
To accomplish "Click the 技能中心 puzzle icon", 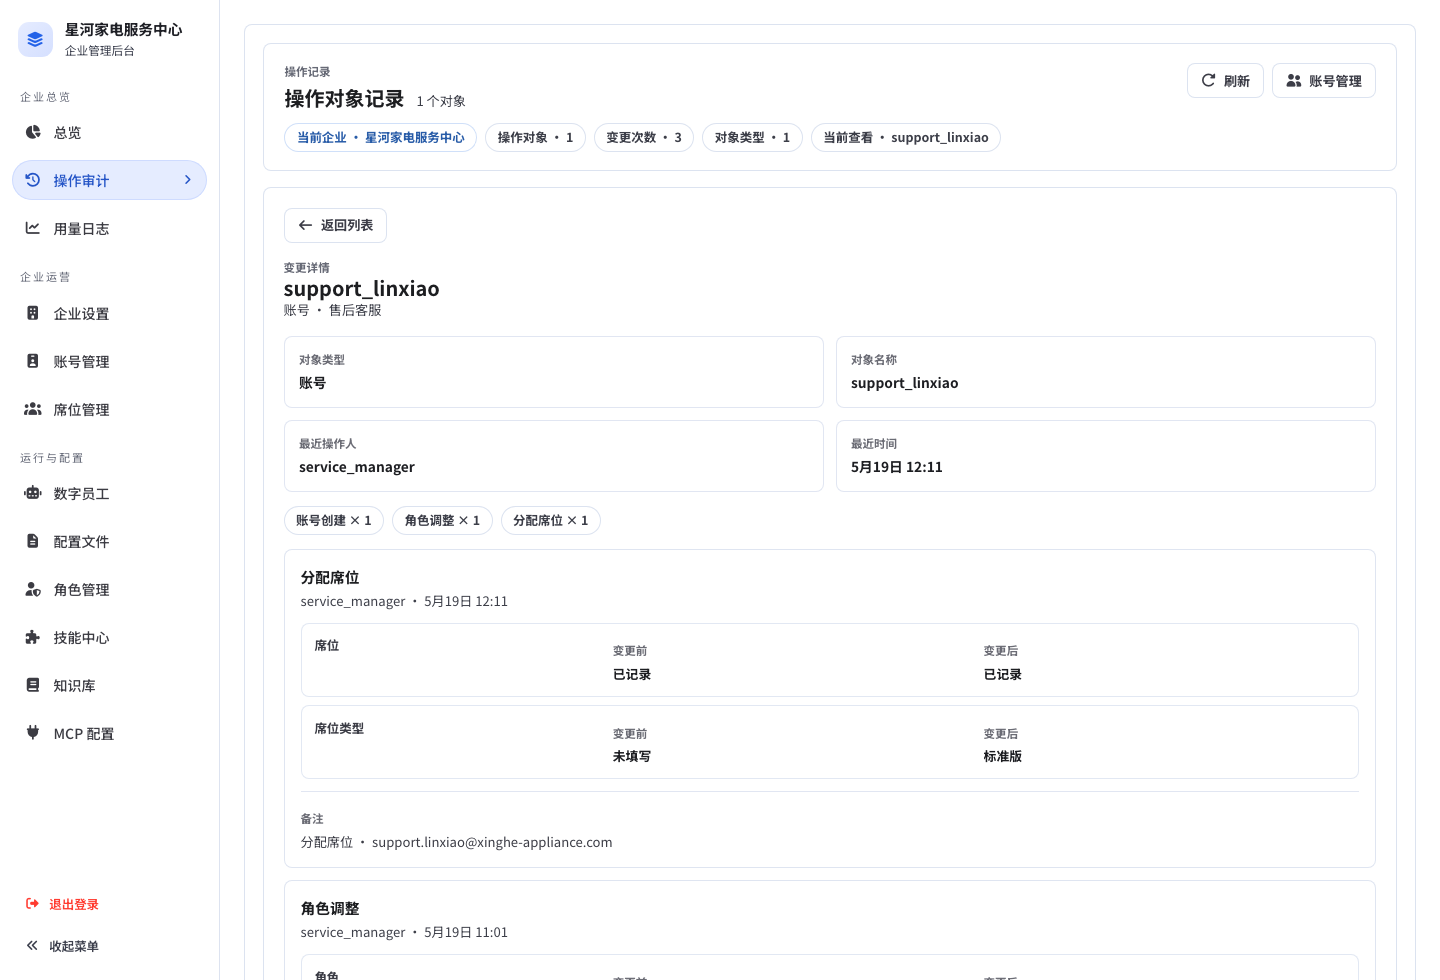I will click(x=33, y=637).
